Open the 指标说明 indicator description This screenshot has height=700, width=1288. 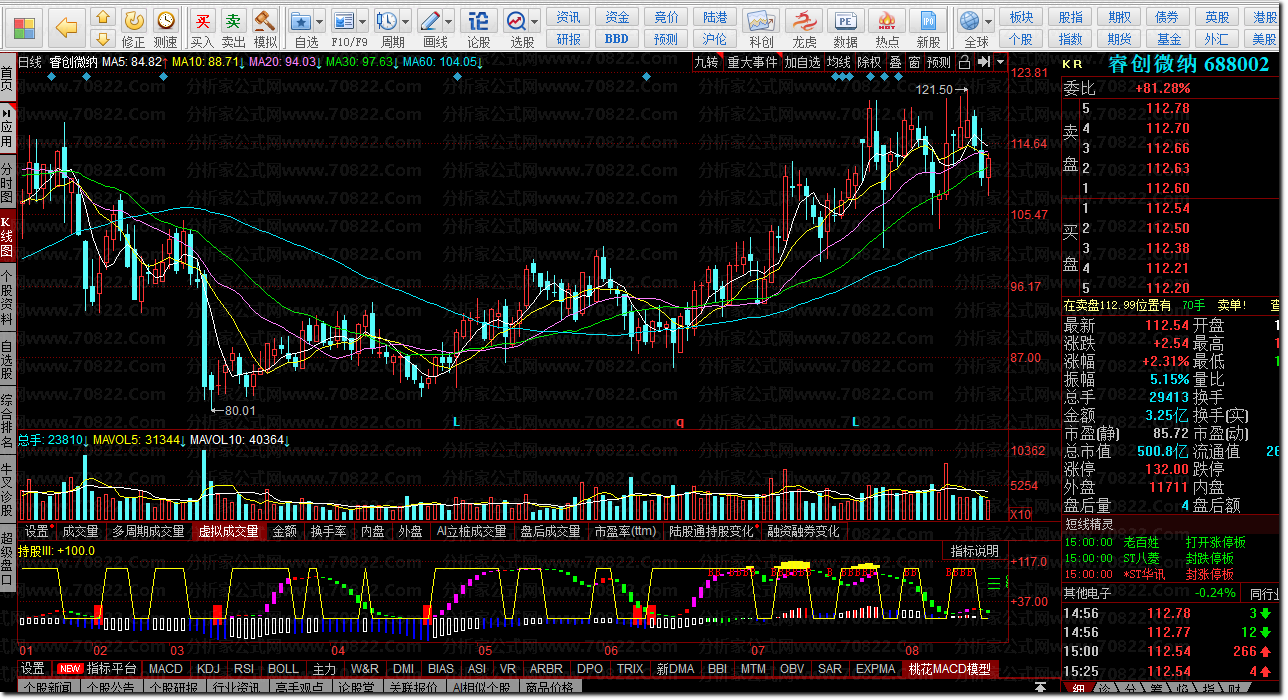click(974, 551)
